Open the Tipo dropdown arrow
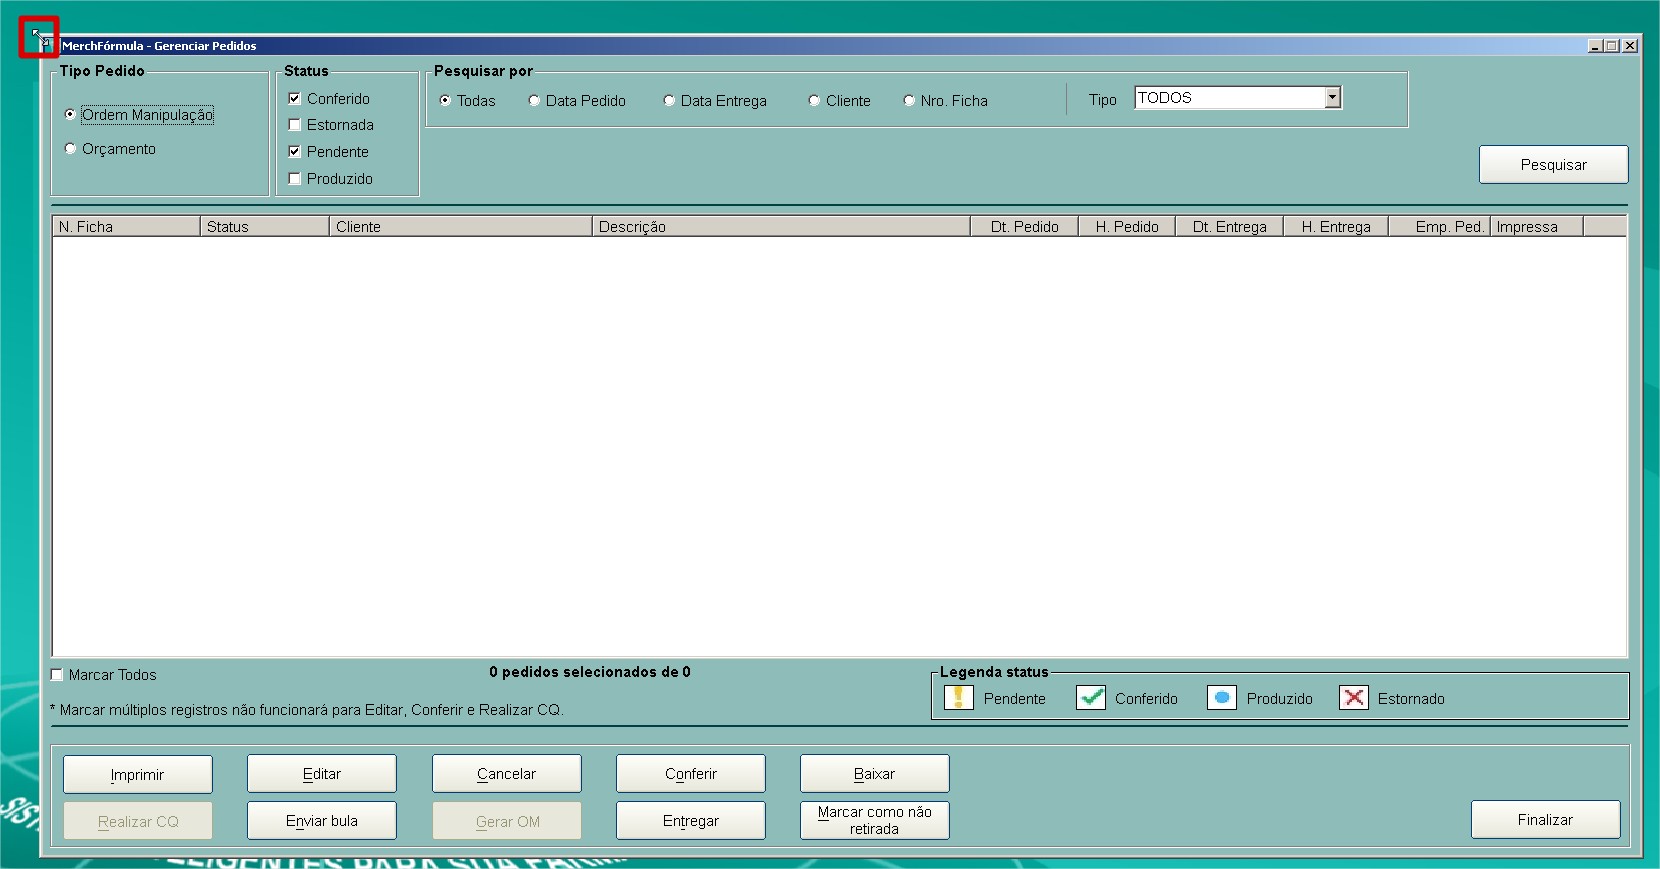This screenshot has height=869, width=1660. [1332, 98]
